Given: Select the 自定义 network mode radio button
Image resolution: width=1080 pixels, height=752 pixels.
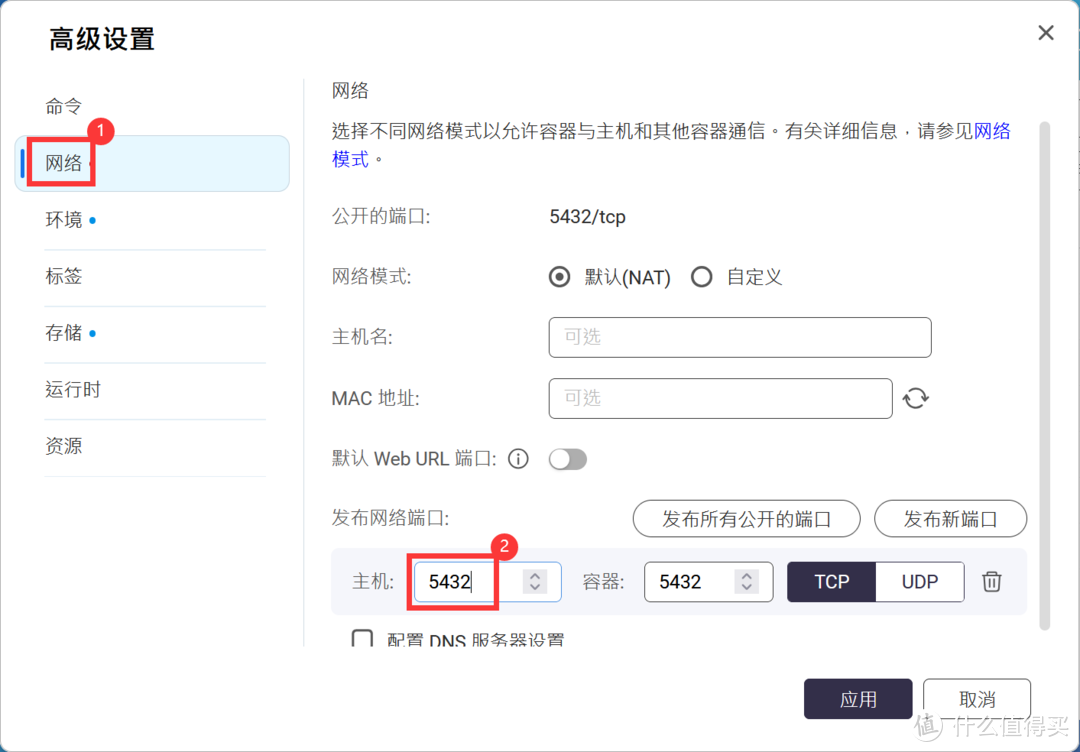Looking at the screenshot, I should [x=701, y=277].
